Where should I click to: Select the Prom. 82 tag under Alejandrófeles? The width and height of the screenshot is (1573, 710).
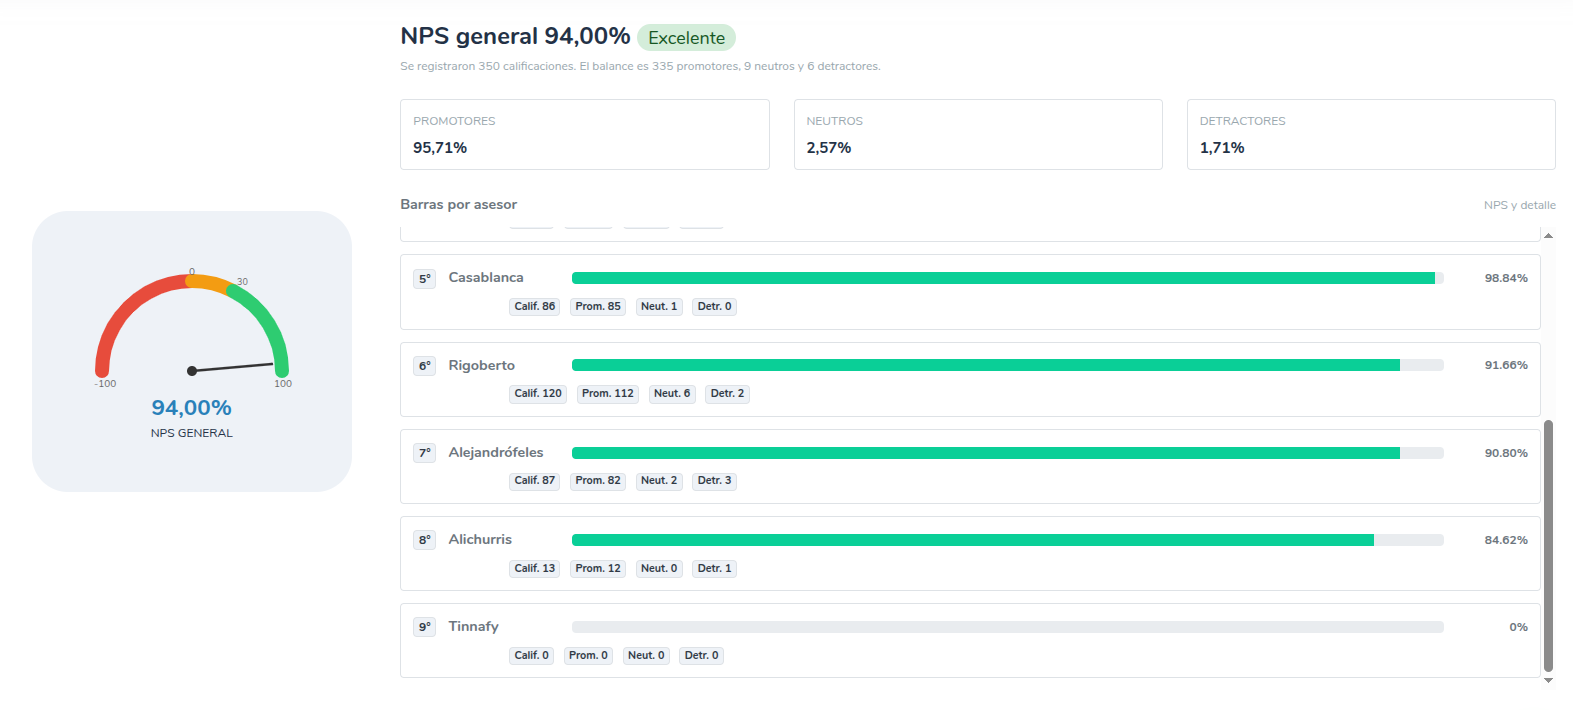point(598,481)
